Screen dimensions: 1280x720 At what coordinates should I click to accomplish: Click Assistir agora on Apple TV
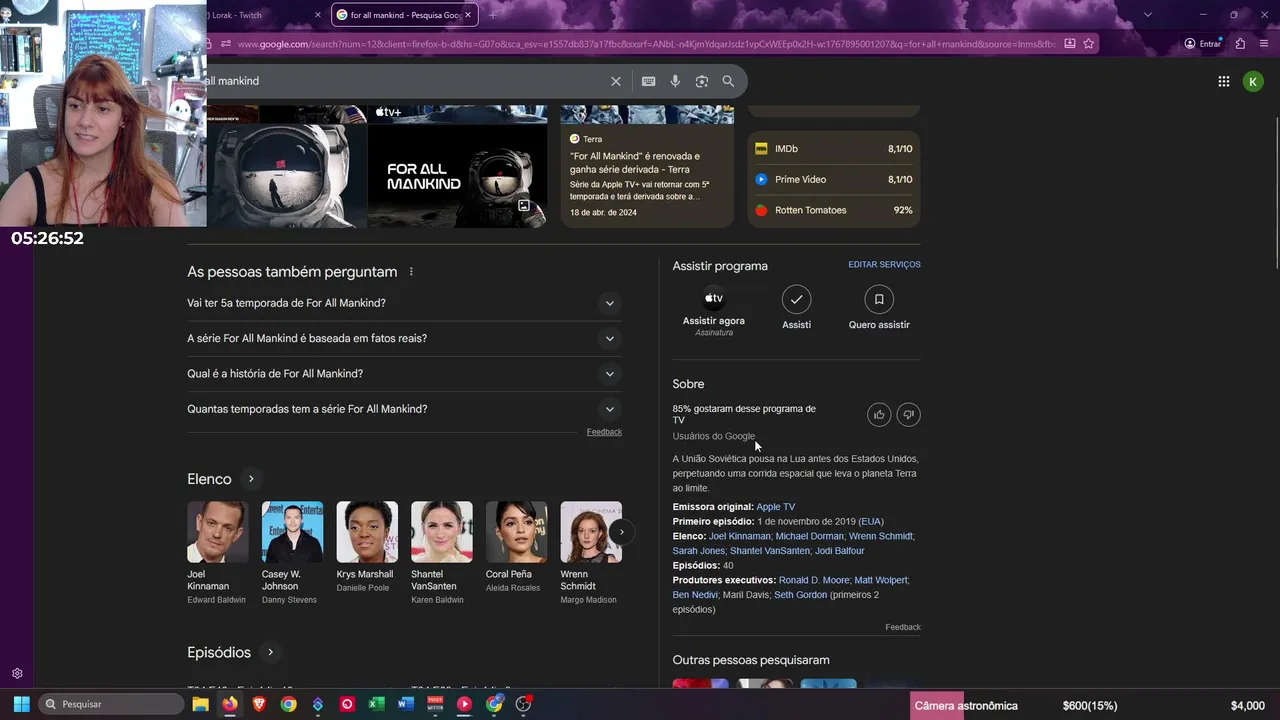[x=714, y=310]
